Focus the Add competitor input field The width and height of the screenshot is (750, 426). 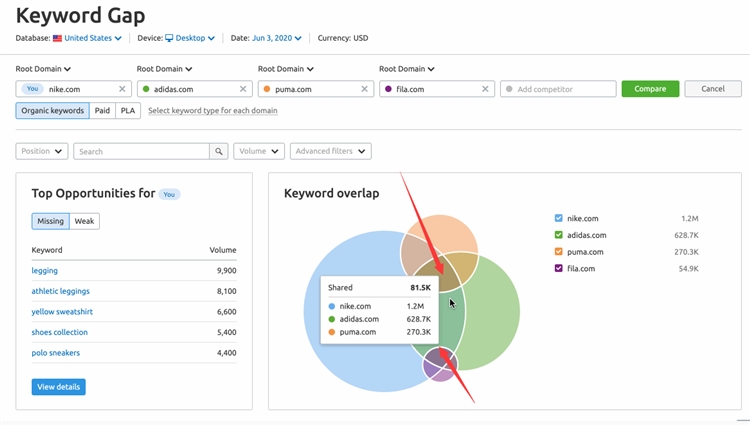click(558, 89)
